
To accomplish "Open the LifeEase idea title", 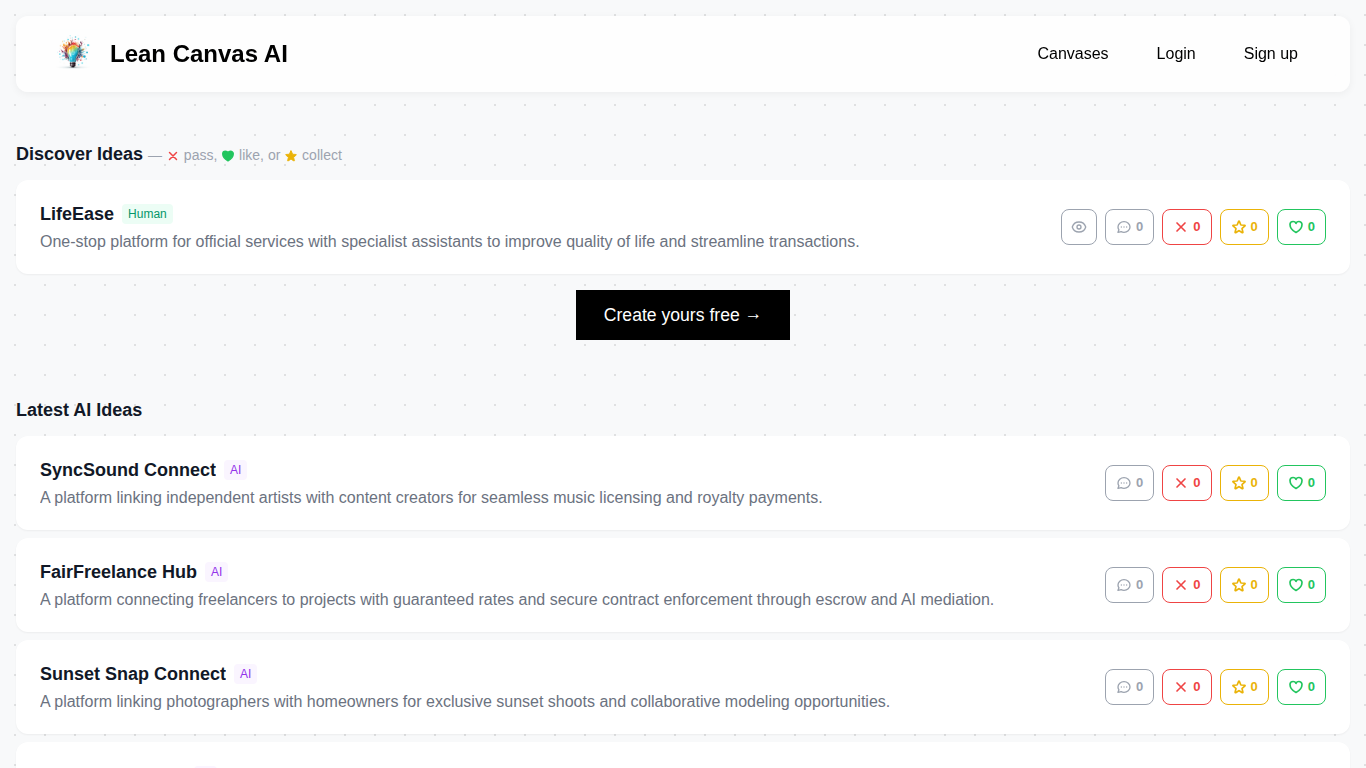I will click(x=77, y=214).
